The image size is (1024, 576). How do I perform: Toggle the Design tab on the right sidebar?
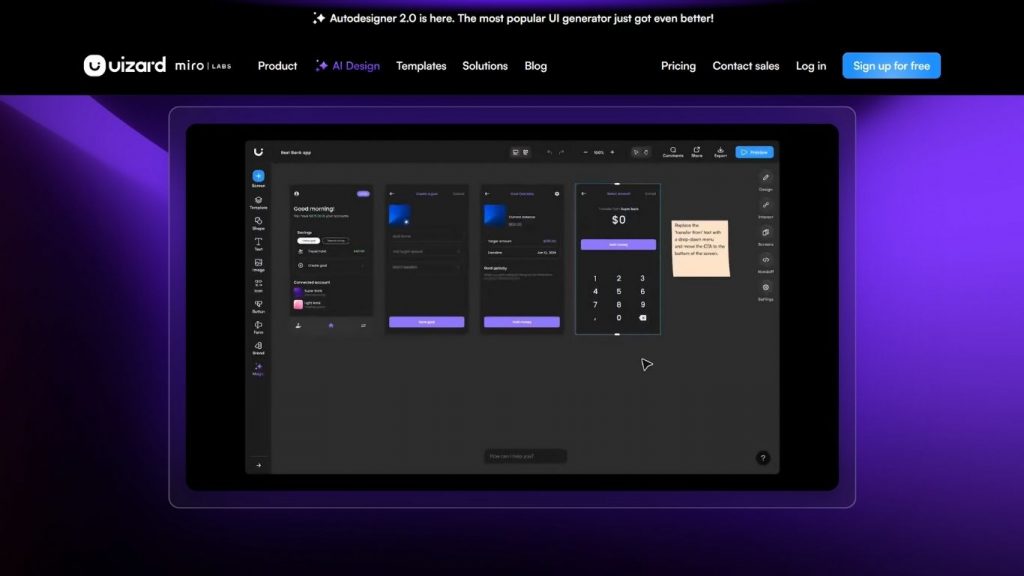765,181
